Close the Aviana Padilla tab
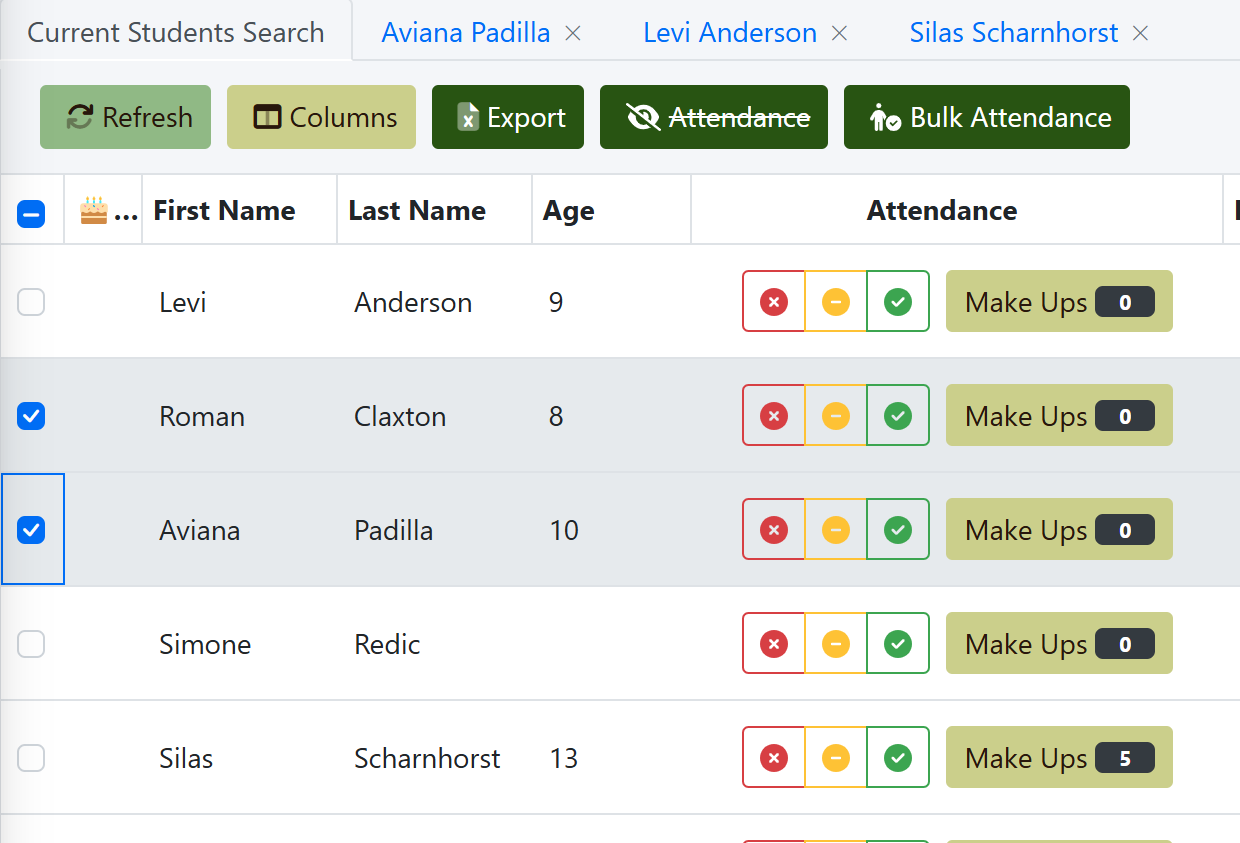Viewport: 1240px width, 843px height. tap(573, 33)
